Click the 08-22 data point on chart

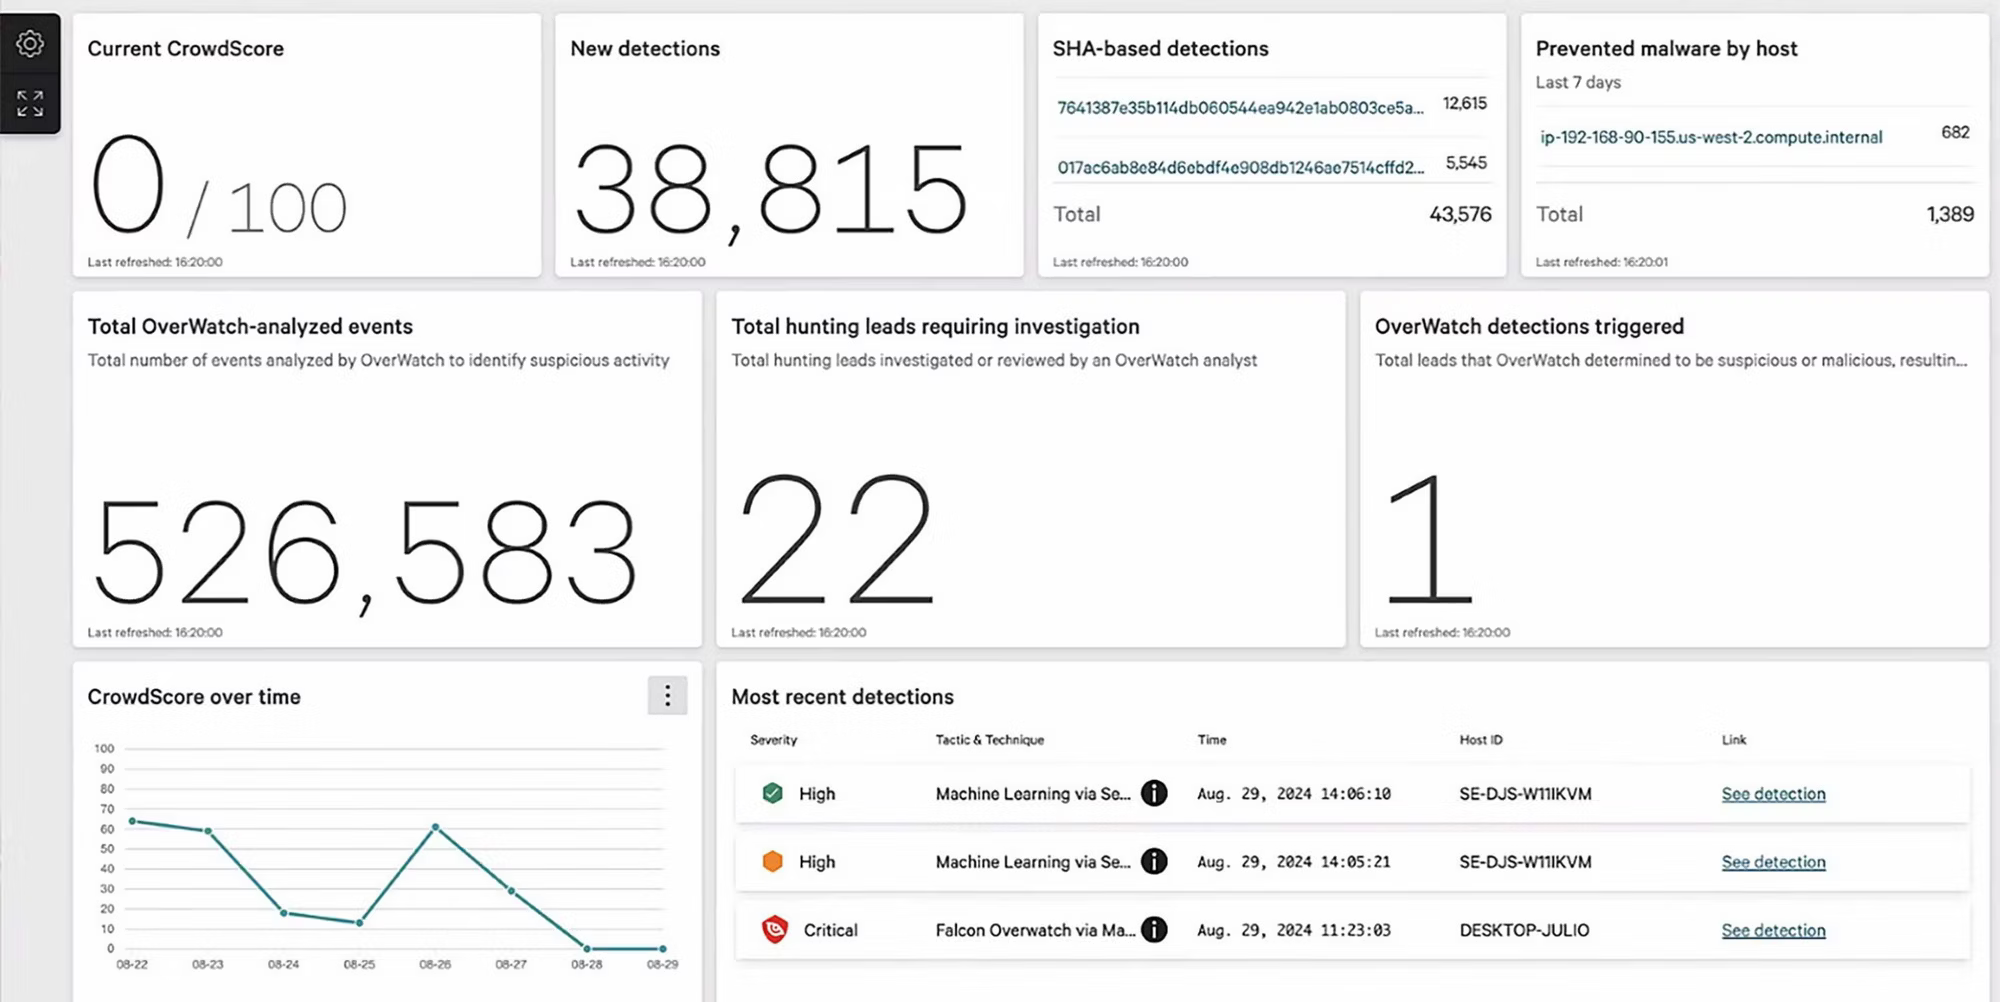pos(132,821)
